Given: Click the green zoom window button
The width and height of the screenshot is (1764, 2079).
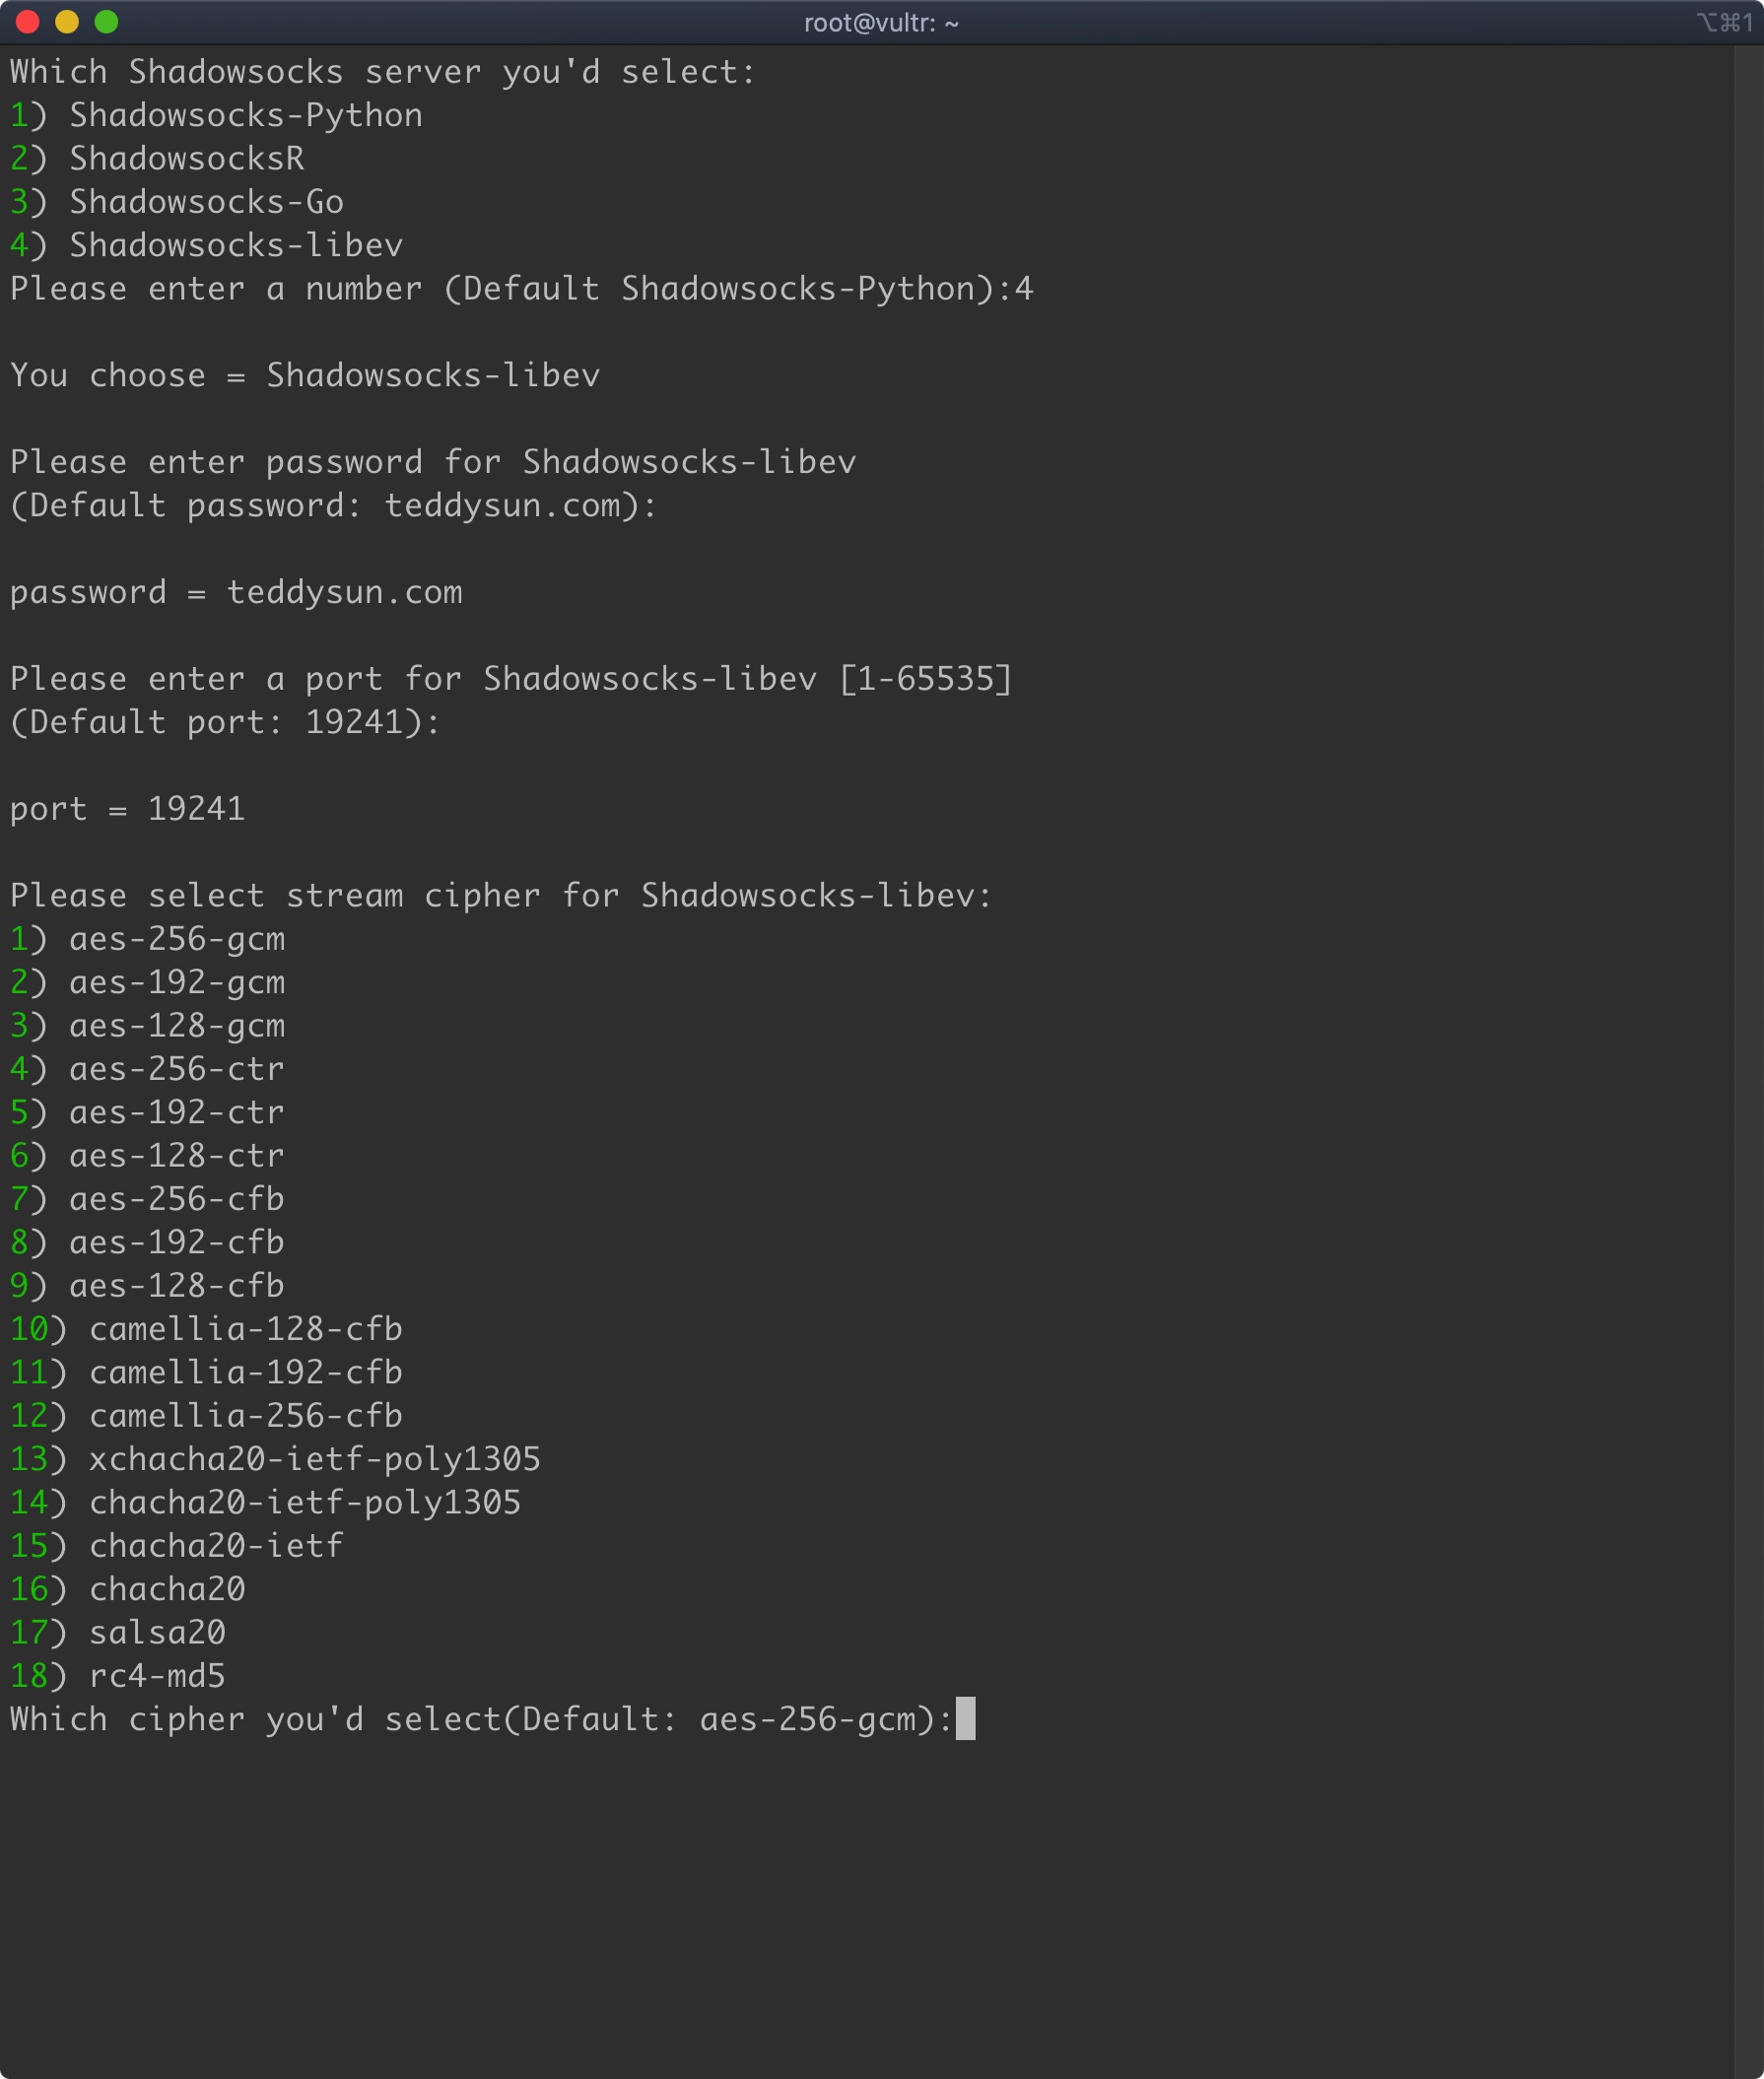Looking at the screenshot, I should point(106,22).
